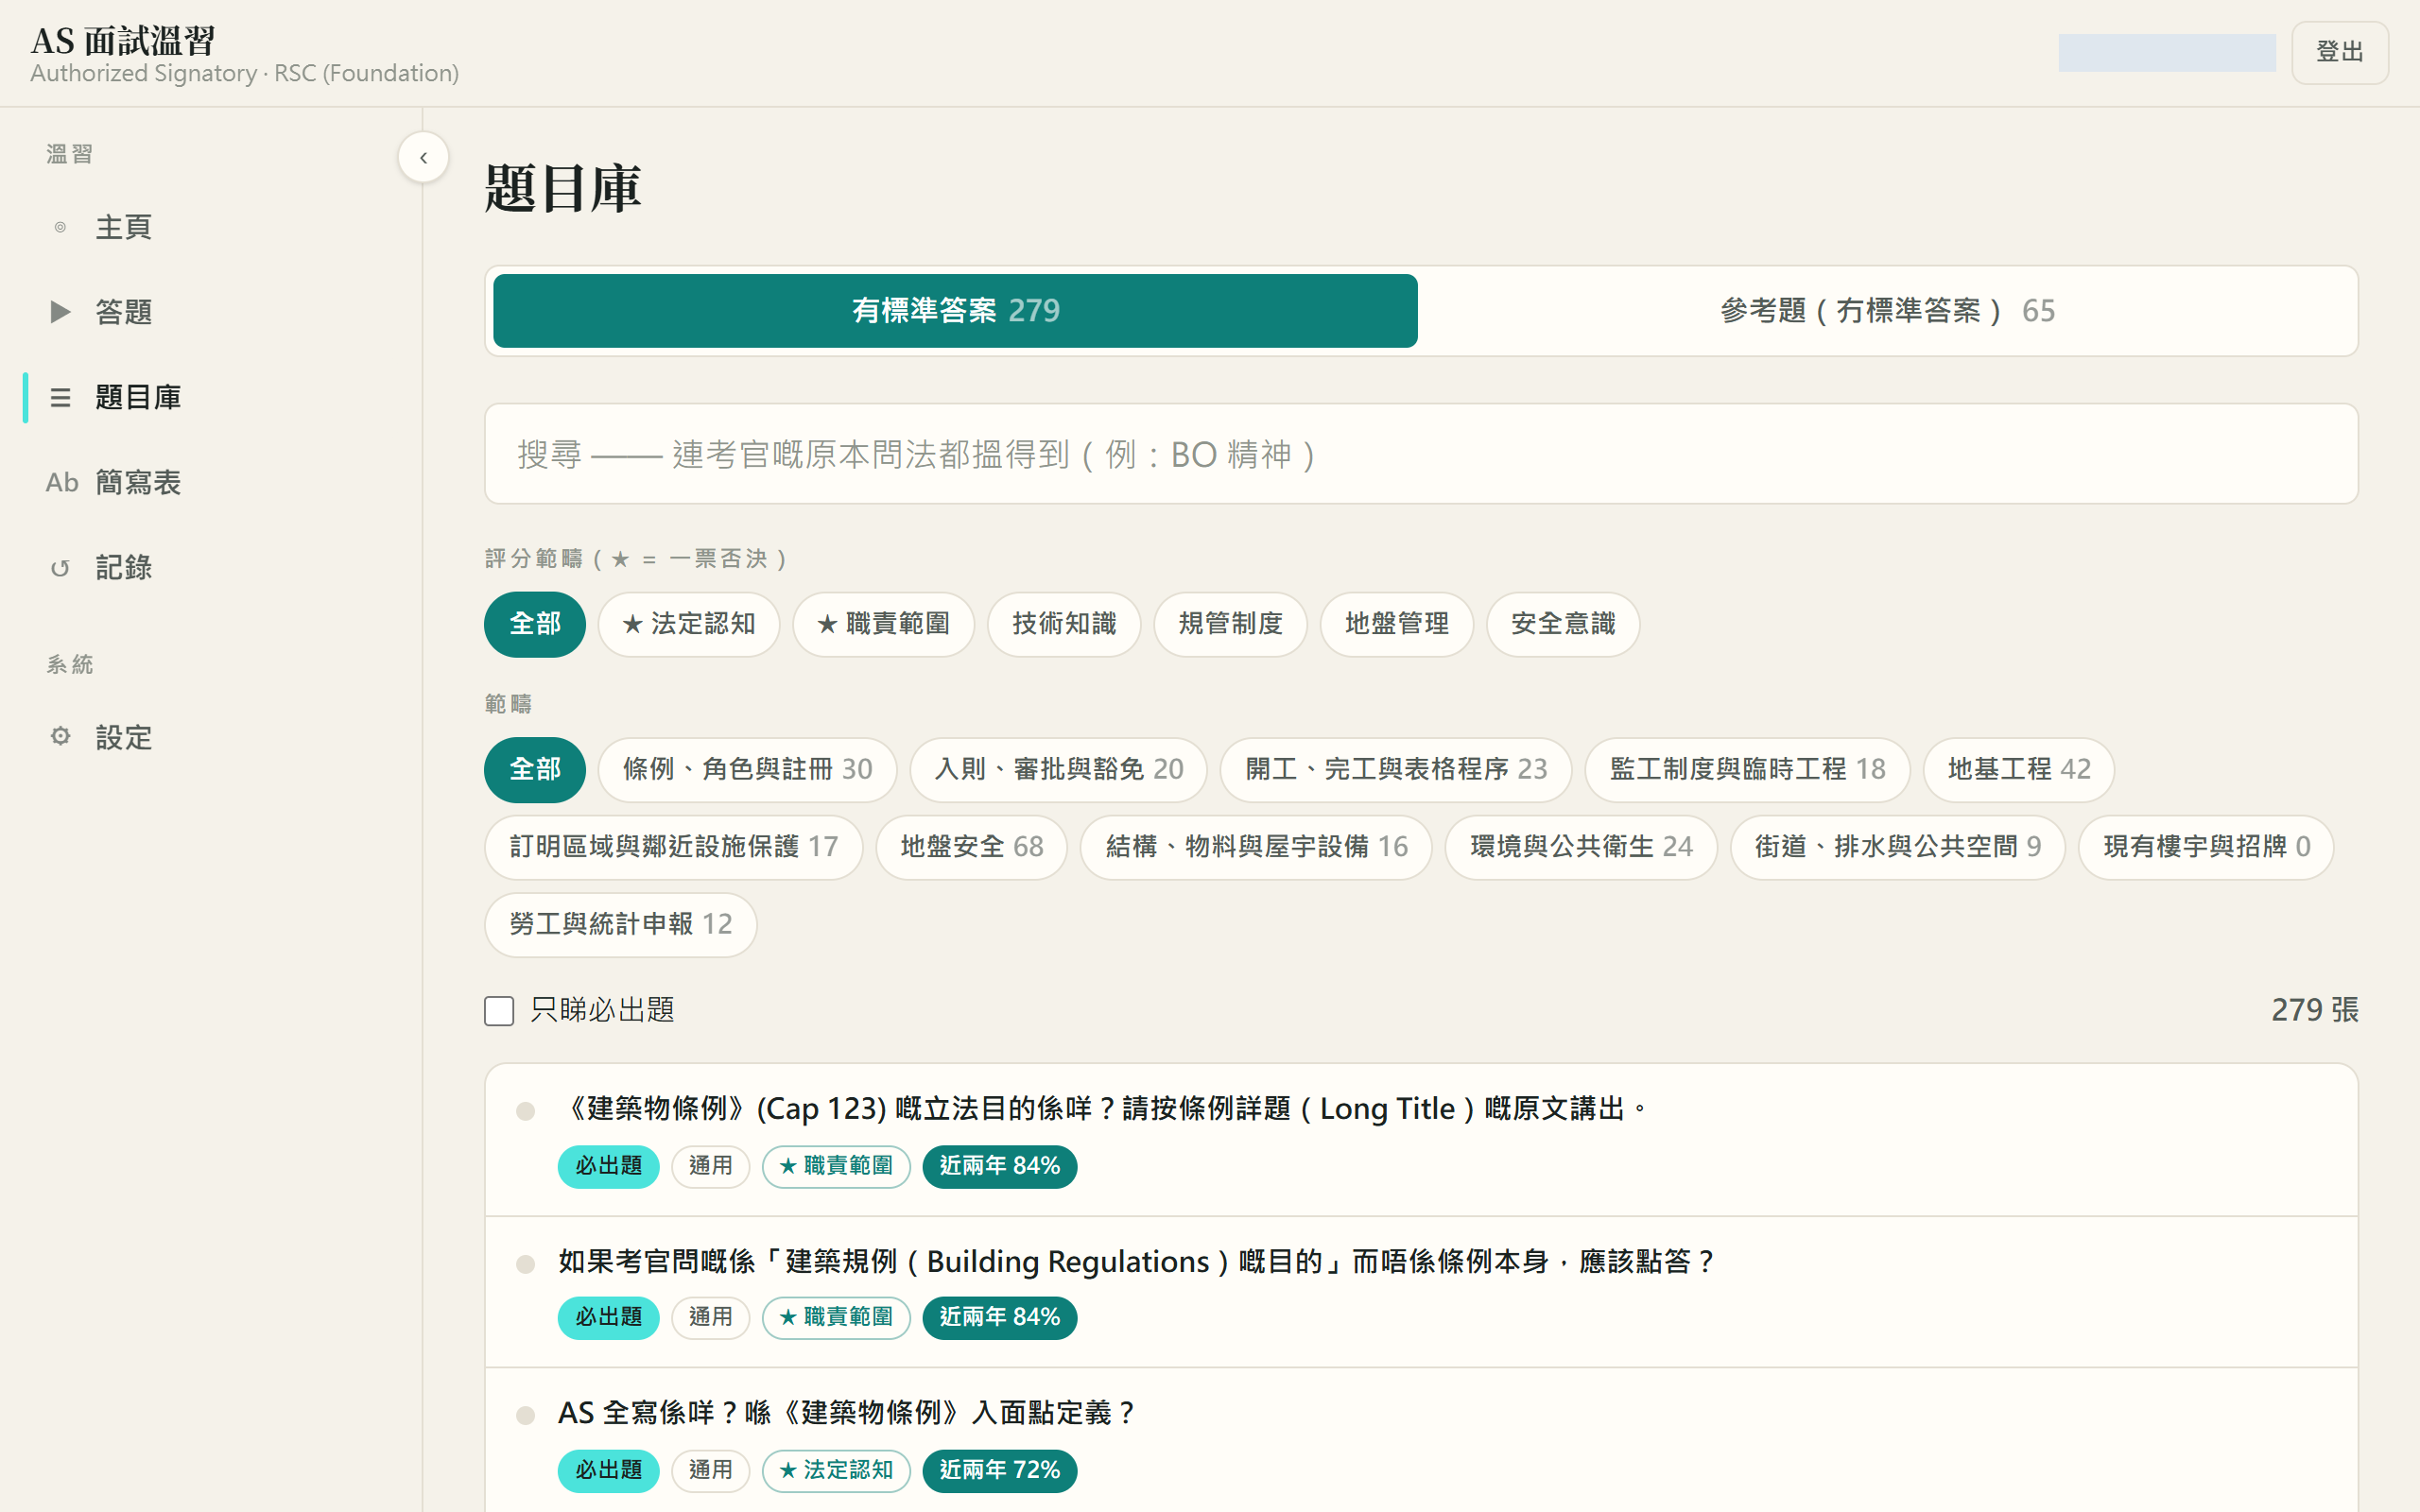This screenshot has width=2420, height=1512.
Task: Click 近兩年 72% badge on AS question
Action: (999, 1470)
